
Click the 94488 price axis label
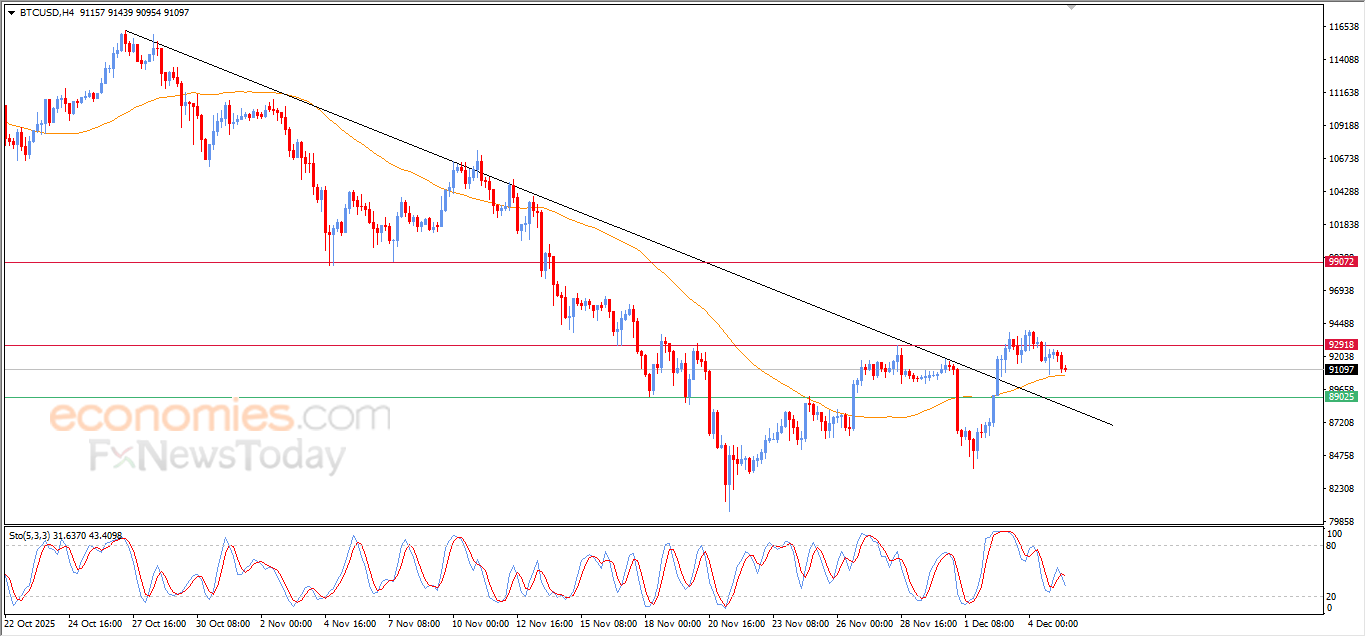tap(1342, 324)
